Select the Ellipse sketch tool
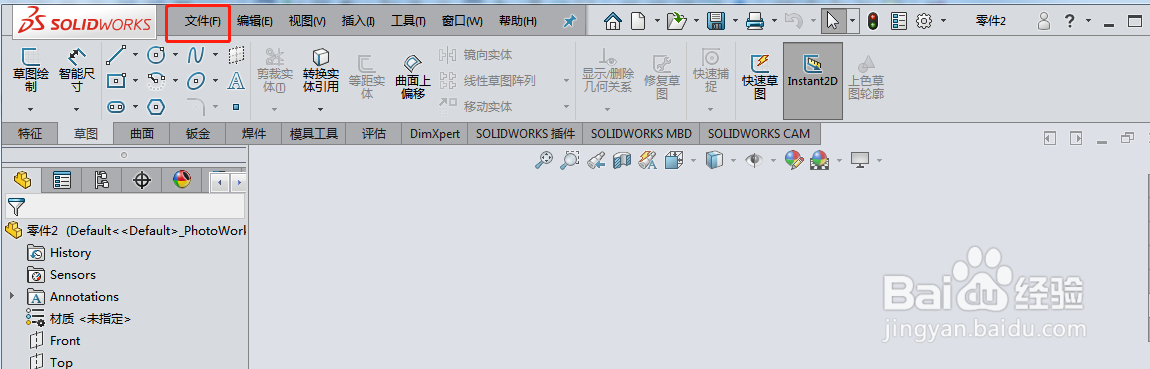Screen dimensions: 1150x369 (196, 80)
